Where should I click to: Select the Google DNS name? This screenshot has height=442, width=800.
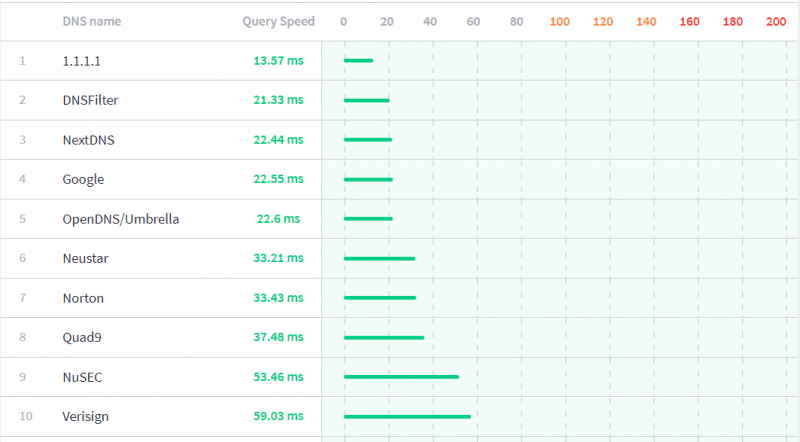(x=83, y=180)
